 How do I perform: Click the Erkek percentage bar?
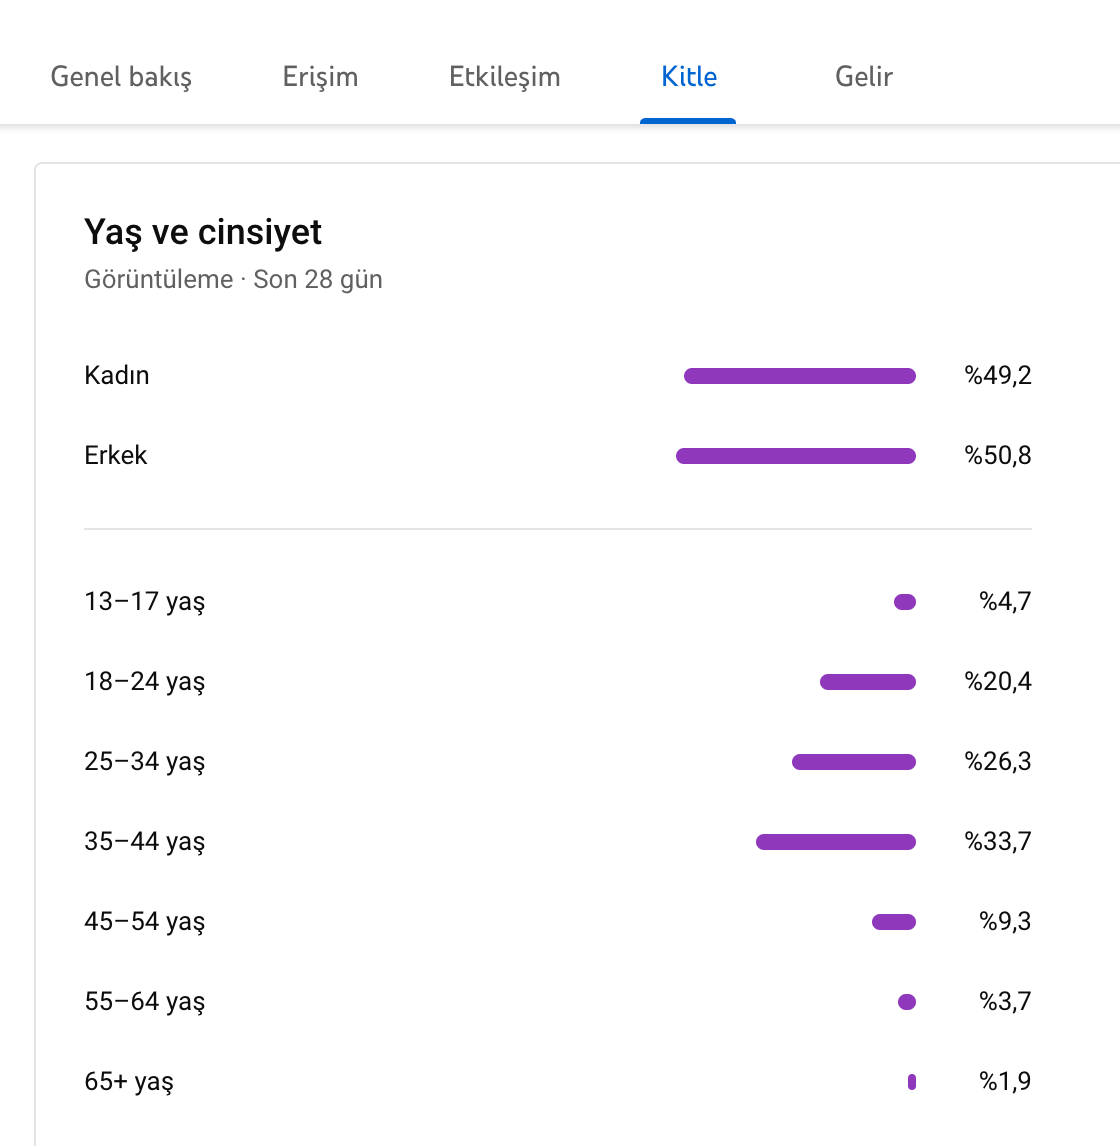(x=795, y=456)
